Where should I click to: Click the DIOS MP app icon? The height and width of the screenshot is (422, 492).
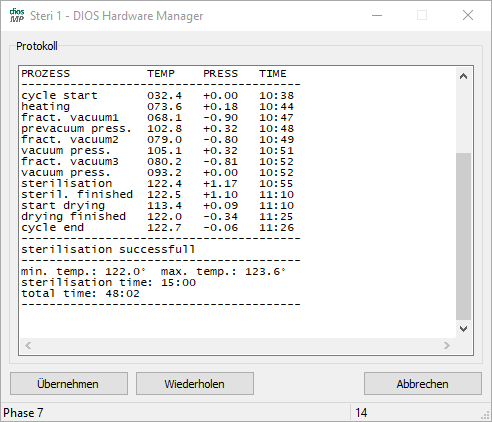click(17, 15)
